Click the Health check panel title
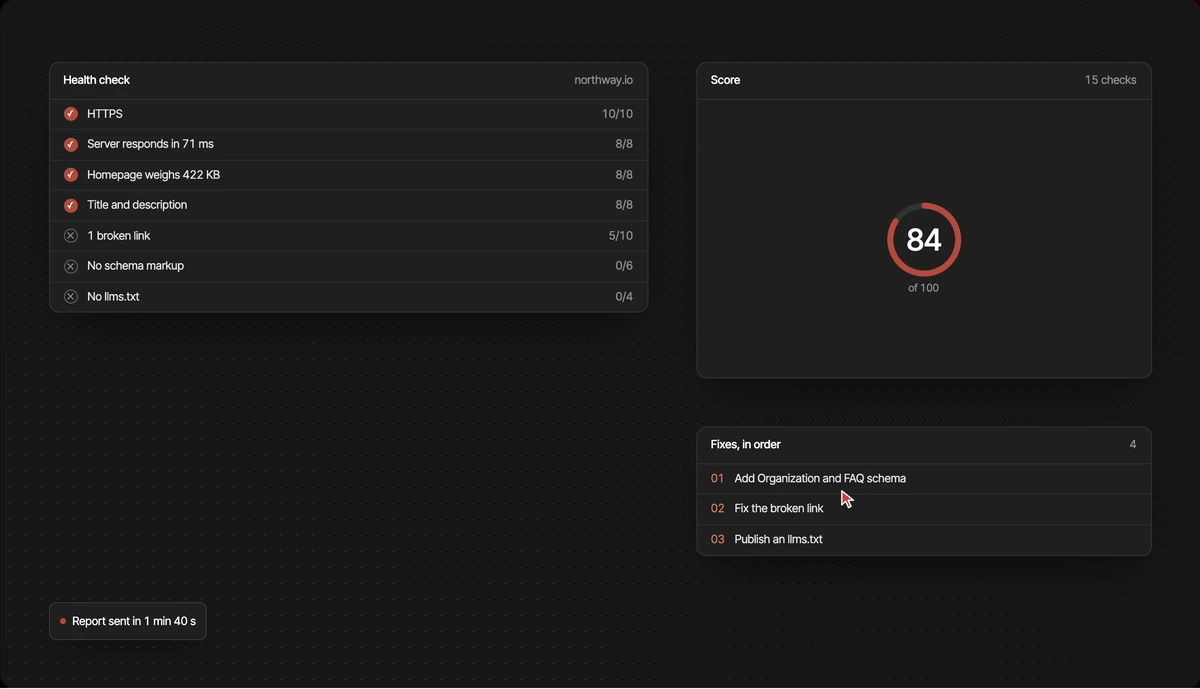The width and height of the screenshot is (1200, 689). 96,80
